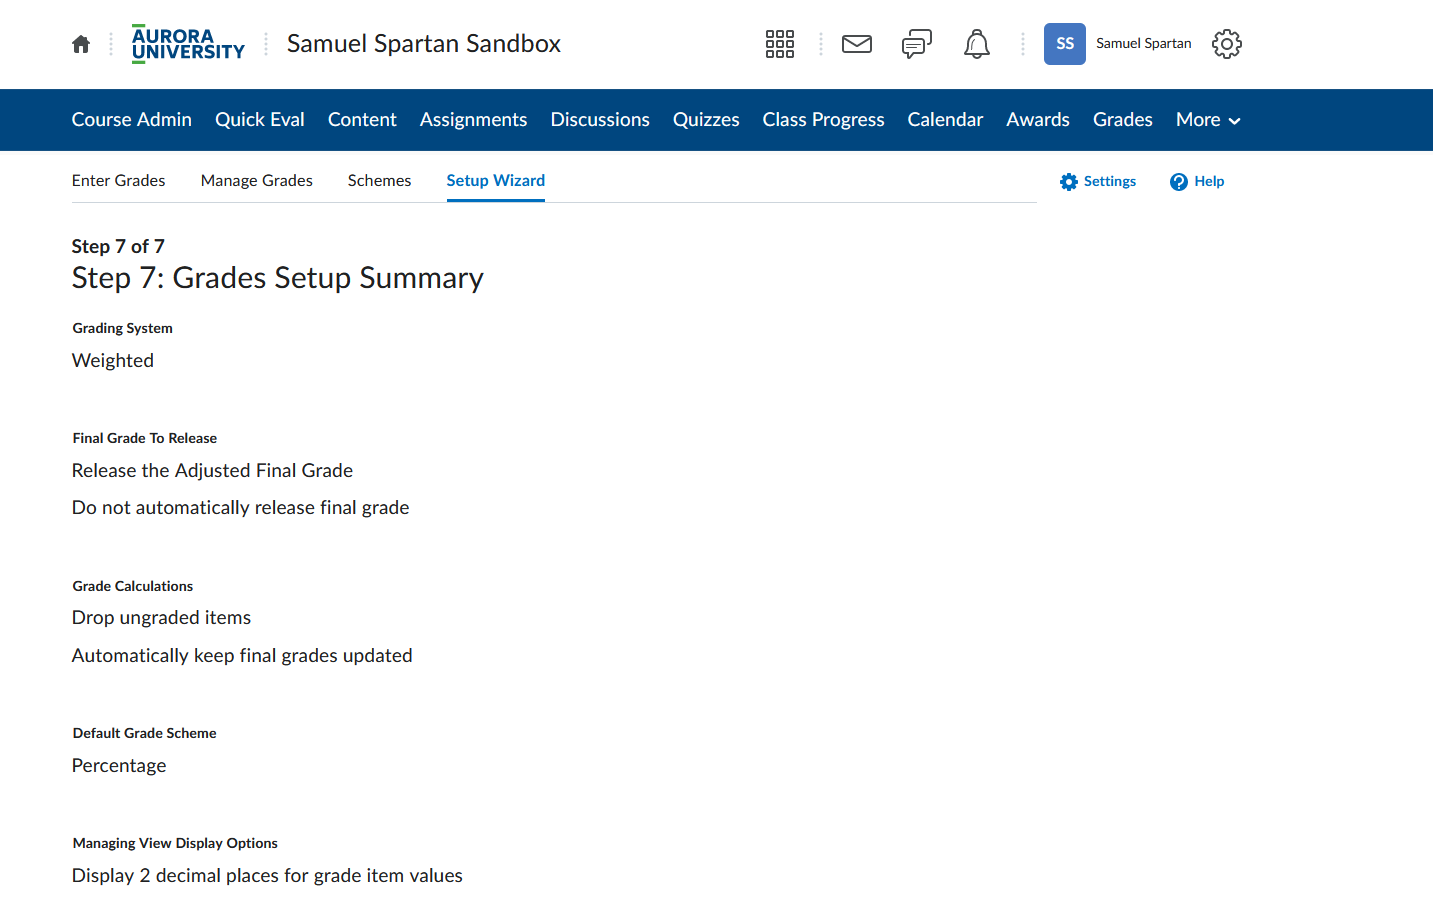Go to Content in navbar
This screenshot has height=923, width=1433.
tap(362, 120)
